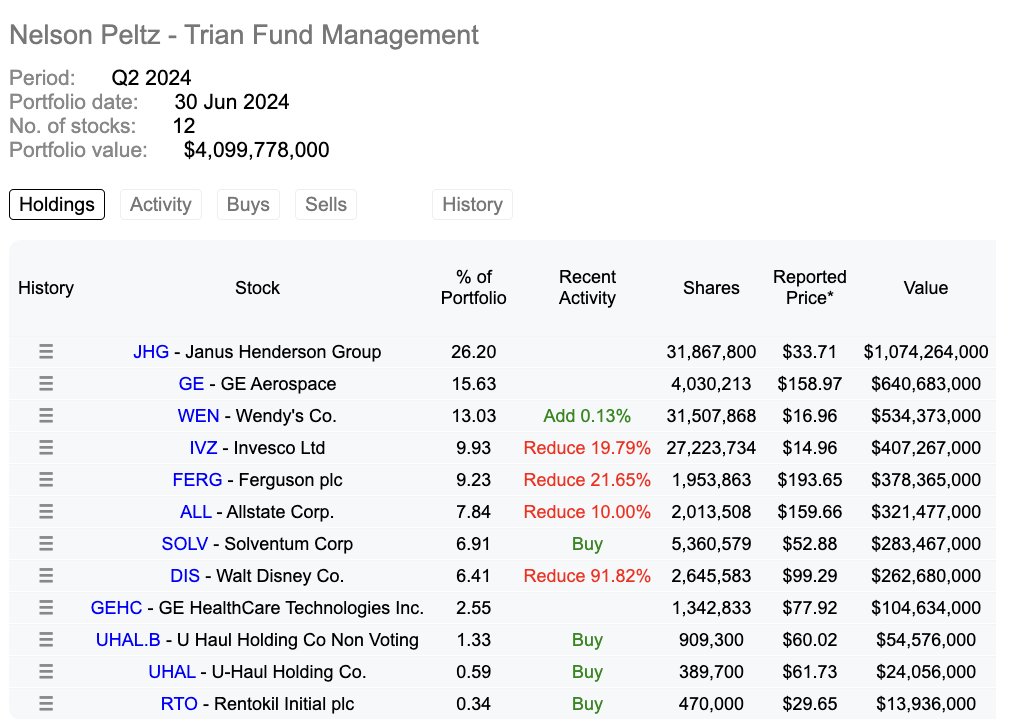Open history icon for U-Haul Holding Co. row
This screenshot has width=1010, height=726.
point(46,672)
